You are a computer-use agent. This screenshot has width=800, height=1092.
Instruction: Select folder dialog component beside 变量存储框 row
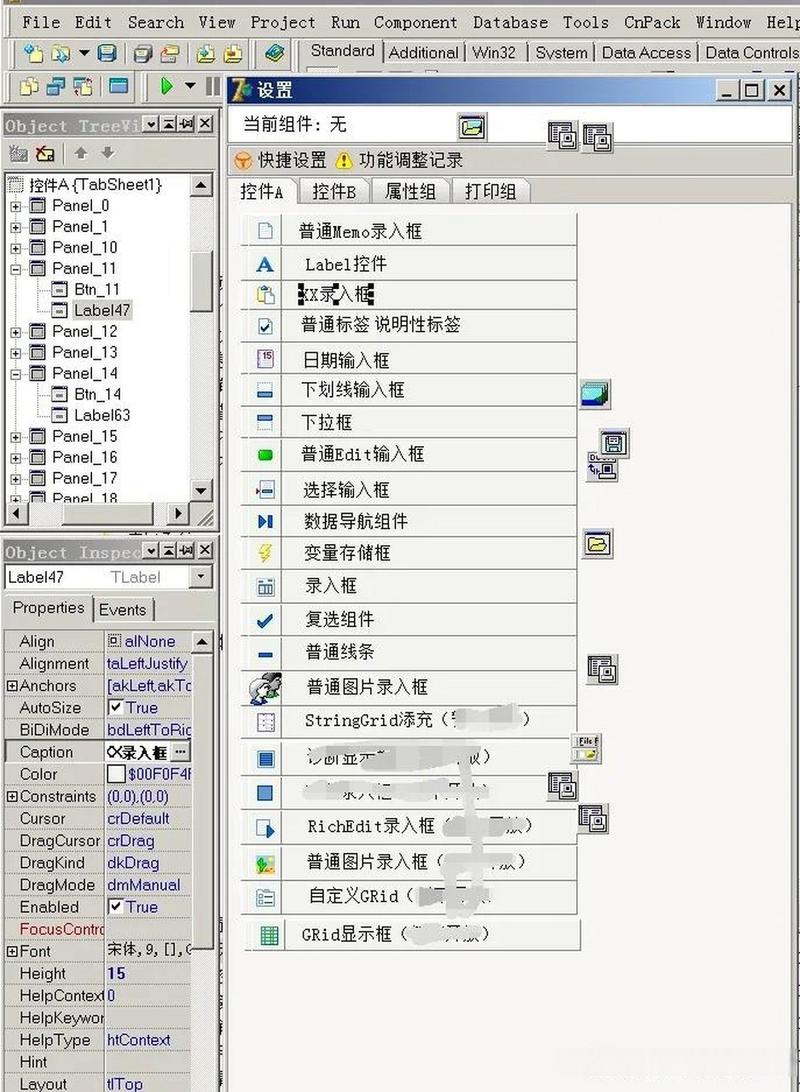pyautogui.click(x=598, y=543)
